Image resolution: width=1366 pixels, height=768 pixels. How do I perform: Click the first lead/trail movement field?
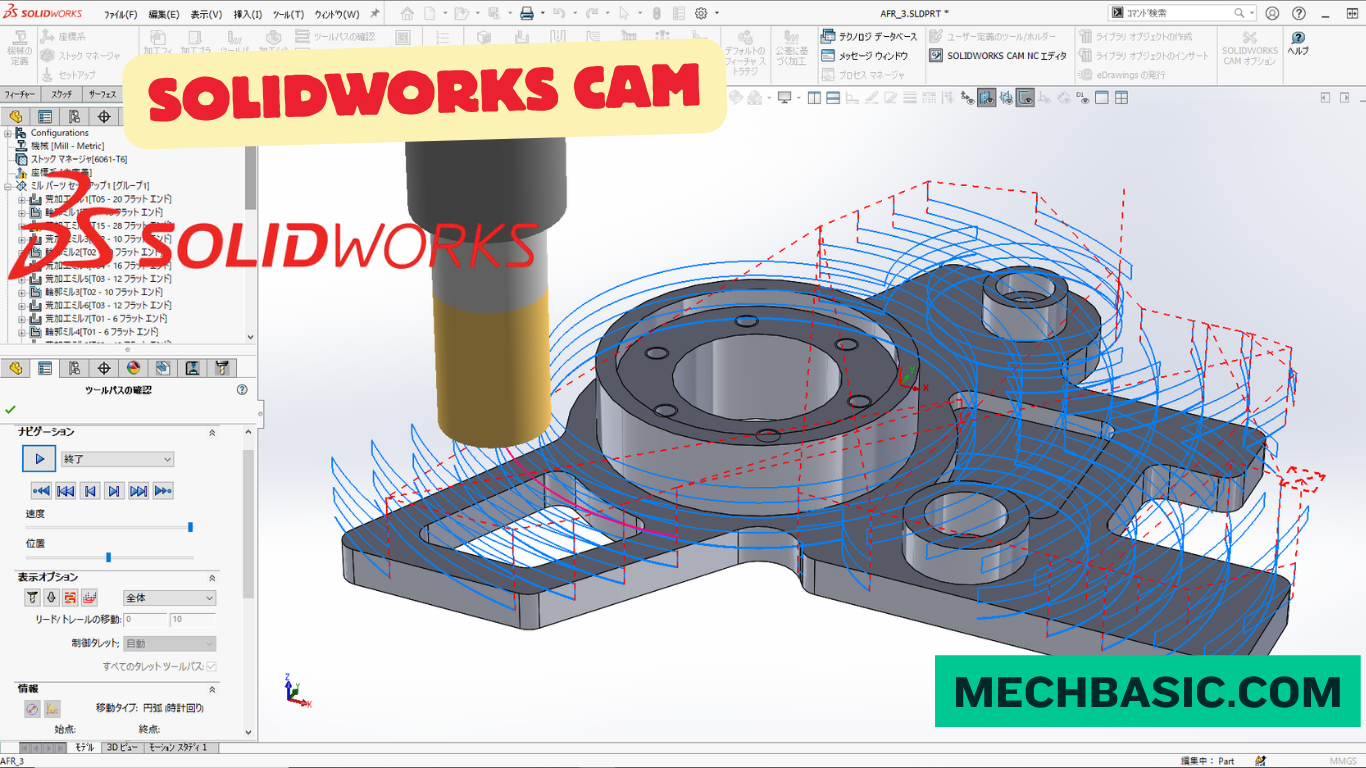tap(145, 620)
